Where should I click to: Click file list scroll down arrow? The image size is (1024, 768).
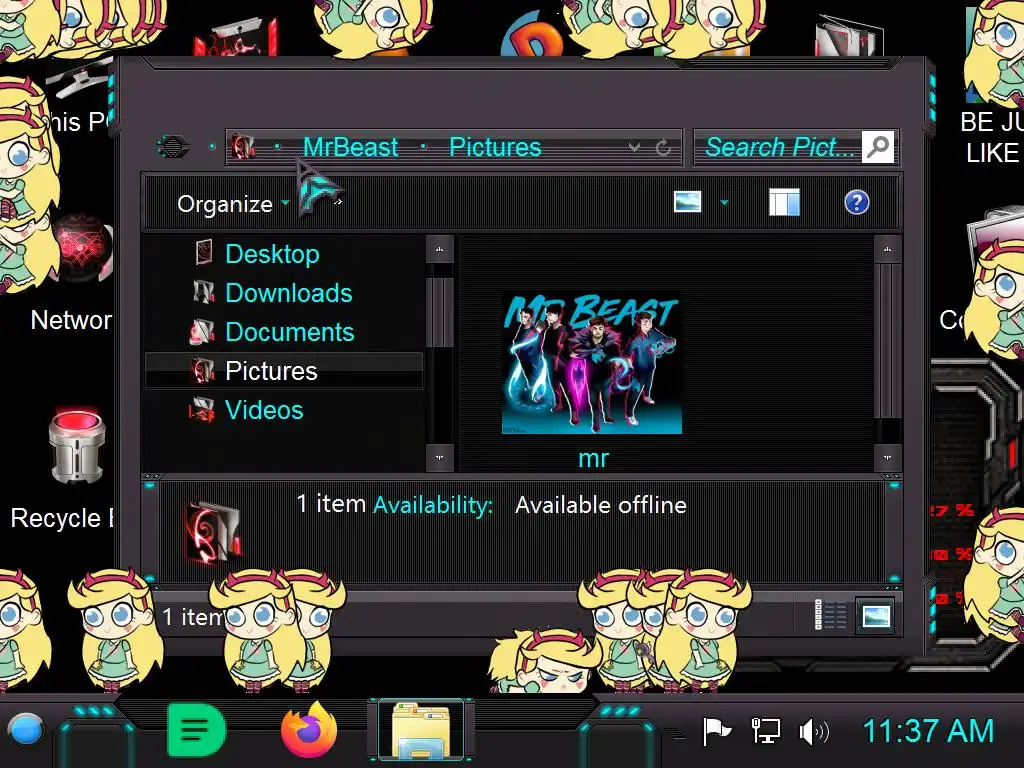887,457
